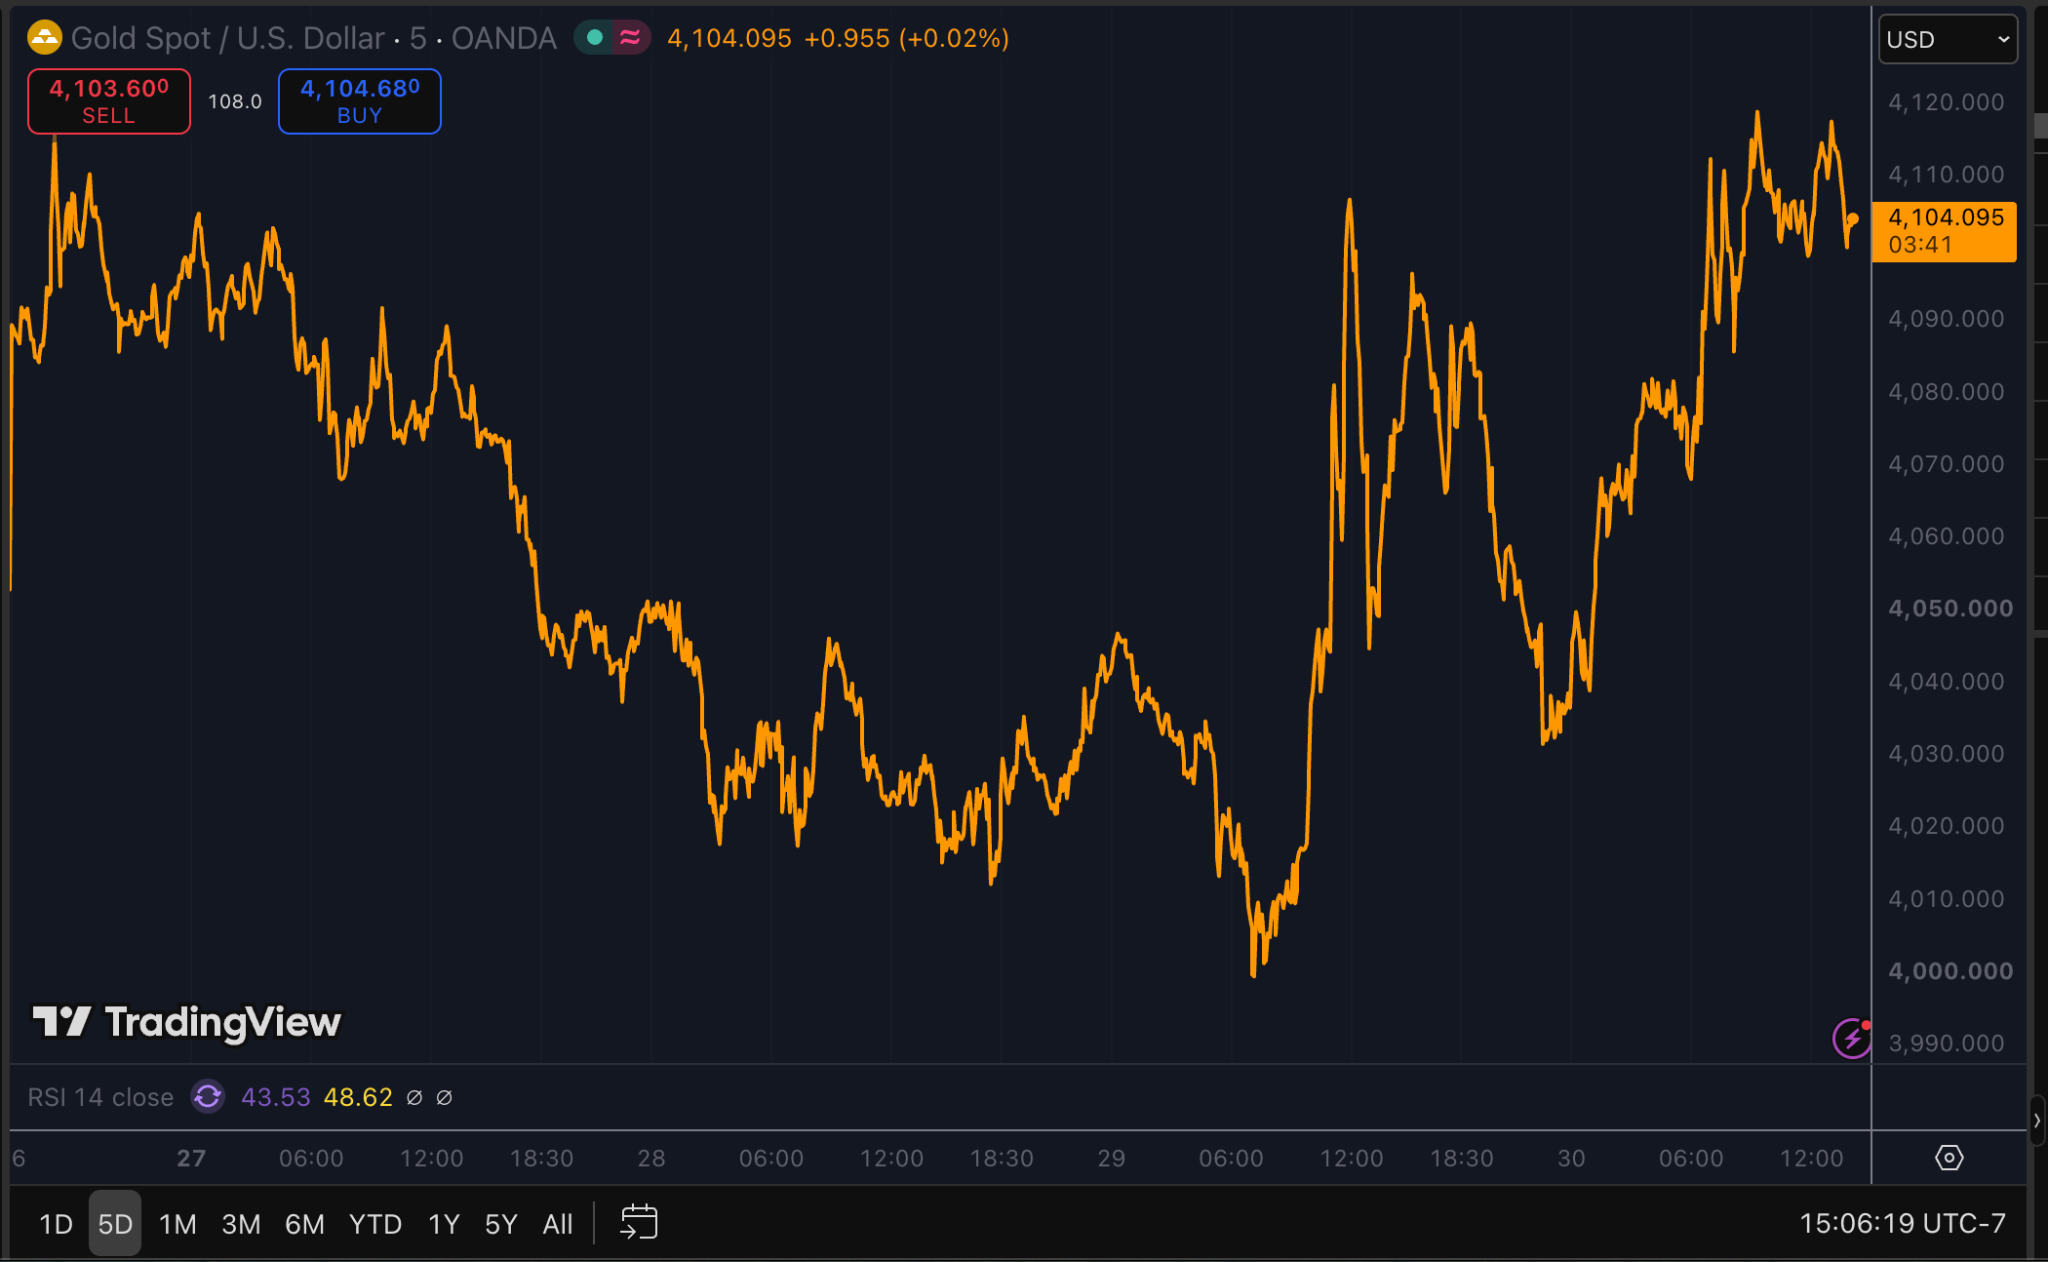Click the 3,990.000 price axis label
This screenshot has height=1262, width=2048.
coord(1946,1043)
